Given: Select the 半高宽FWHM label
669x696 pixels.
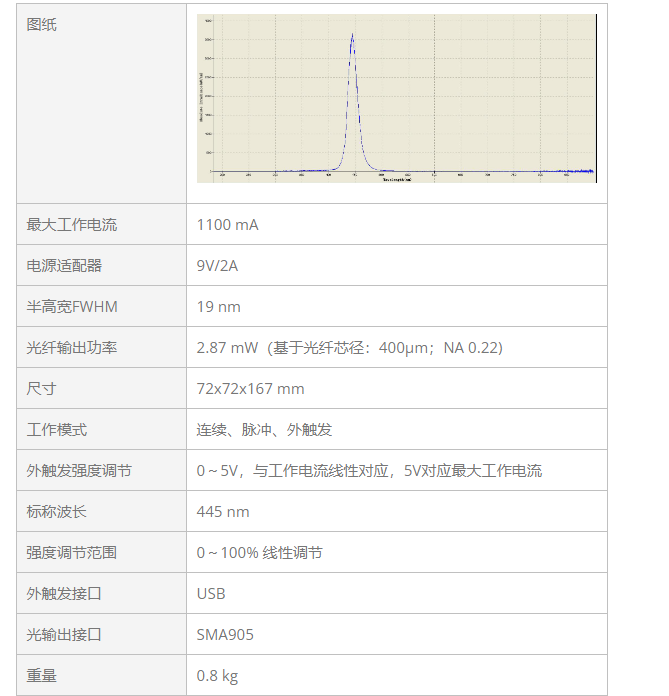Looking at the screenshot, I should coord(72,307).
